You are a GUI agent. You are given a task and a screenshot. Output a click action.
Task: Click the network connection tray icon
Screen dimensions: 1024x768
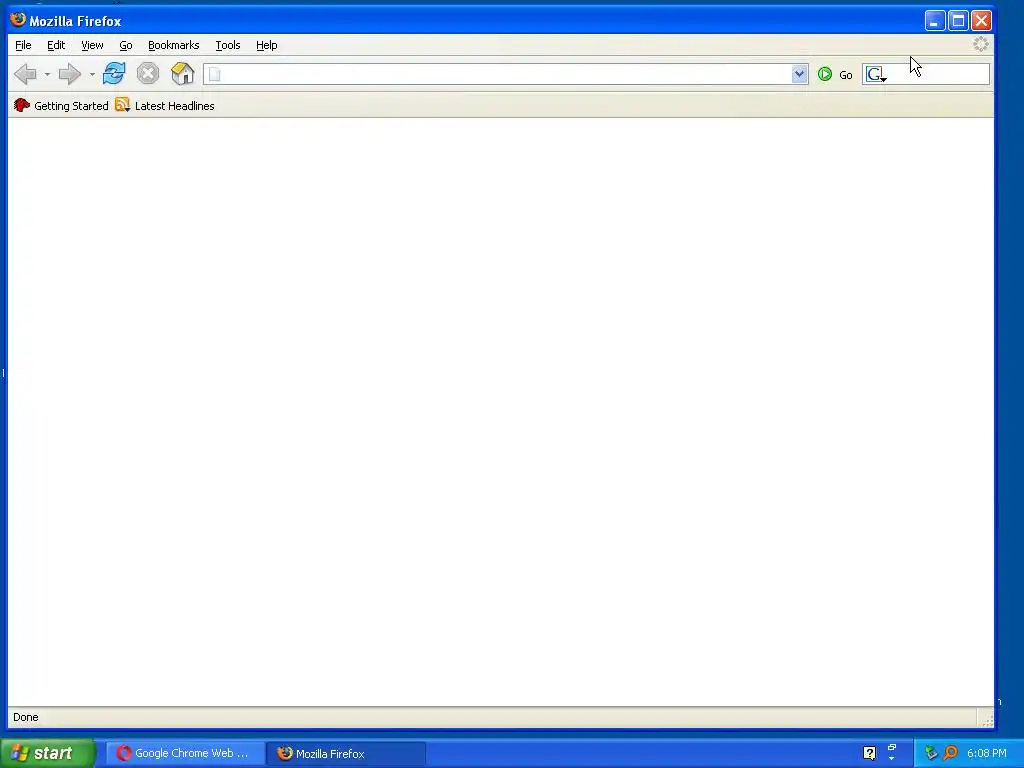[931, 753]
